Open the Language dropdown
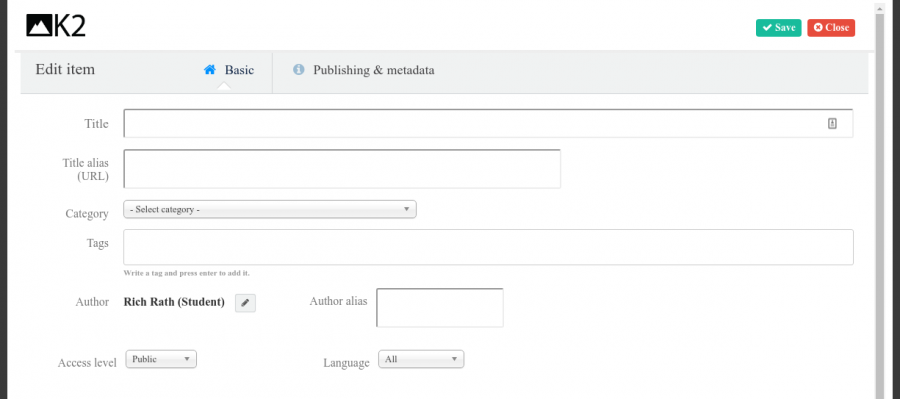Screen dimensions: 900x399 click(421, 359)
